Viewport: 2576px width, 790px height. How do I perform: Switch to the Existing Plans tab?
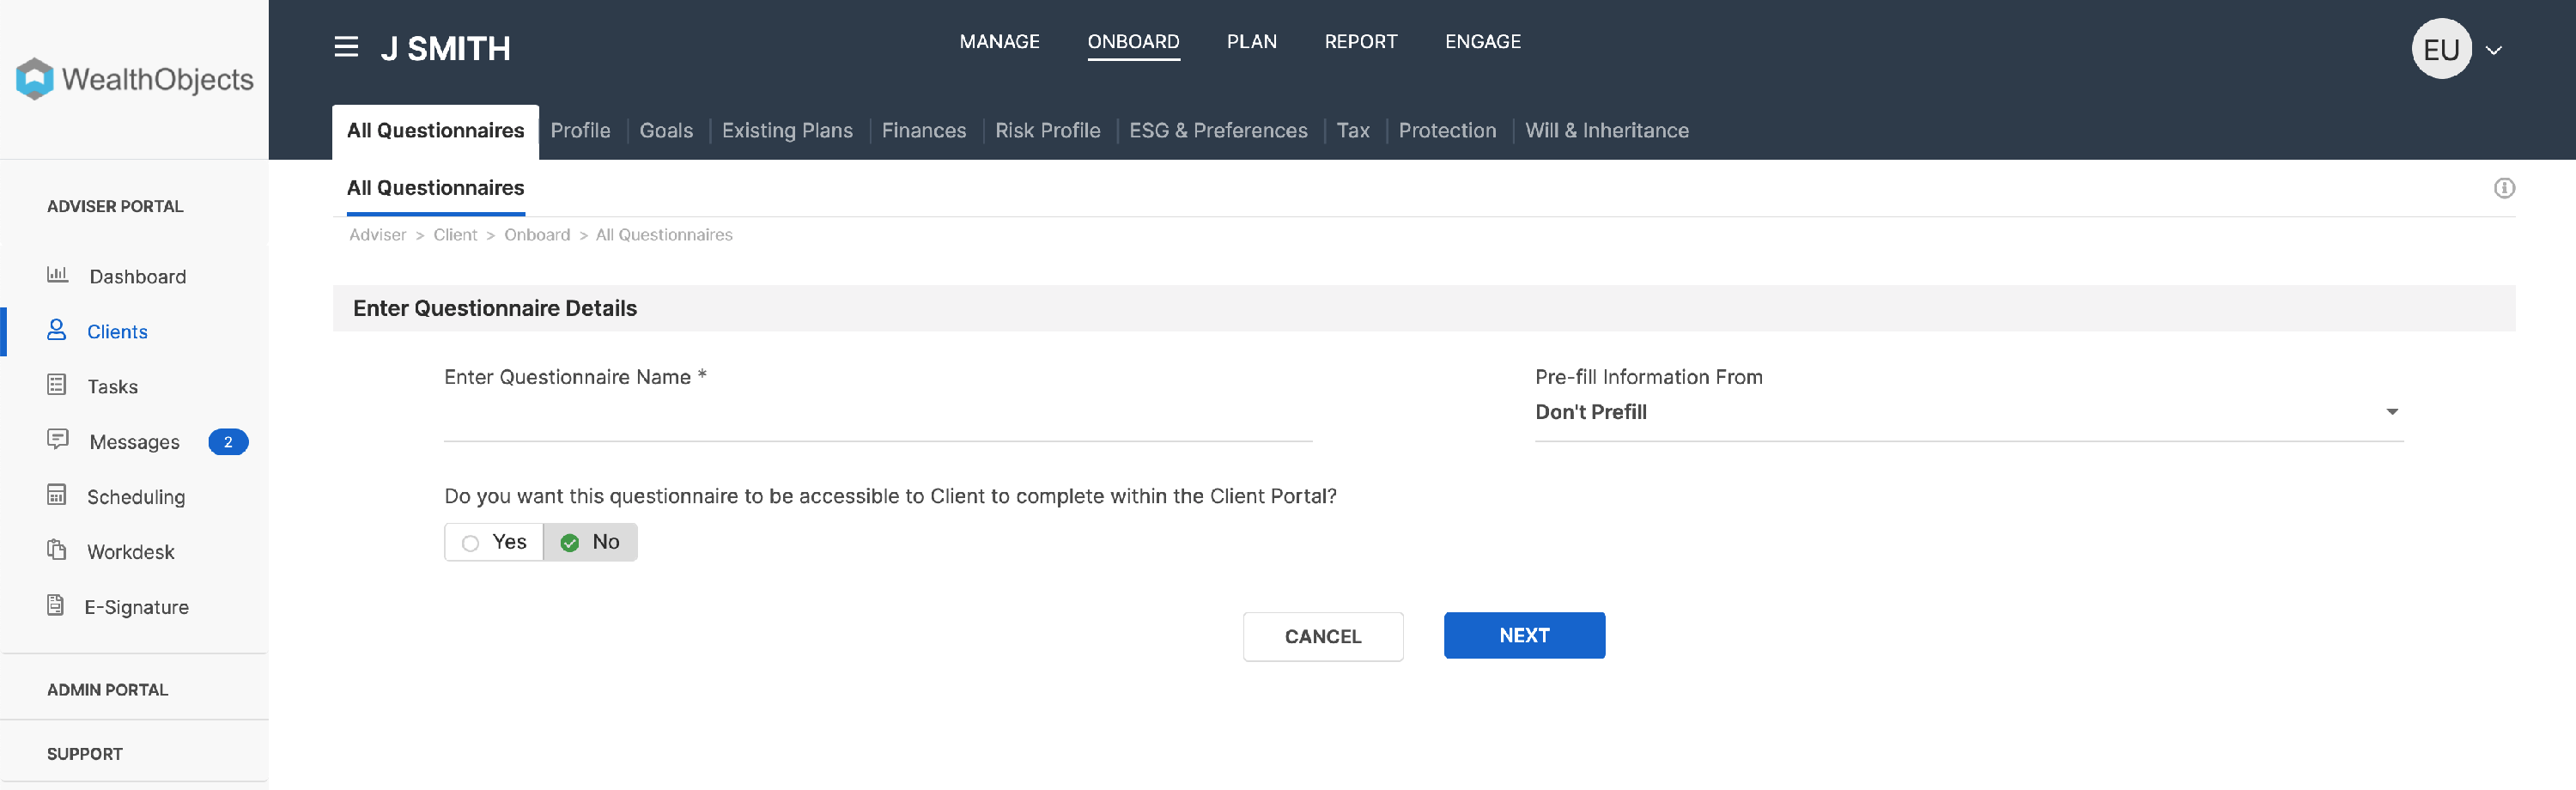coord(787,131)
